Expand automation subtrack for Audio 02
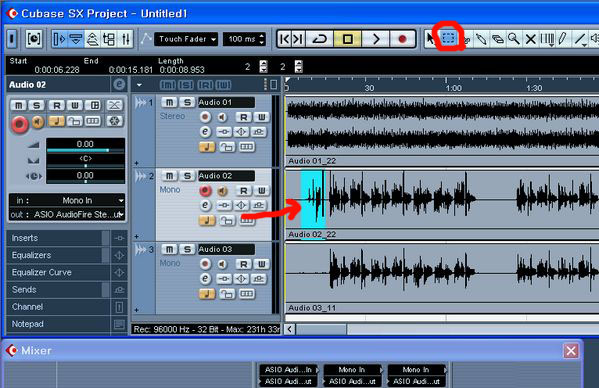This screenshot has width=599, height=388. pyautogui.click(x=136, y=236)
